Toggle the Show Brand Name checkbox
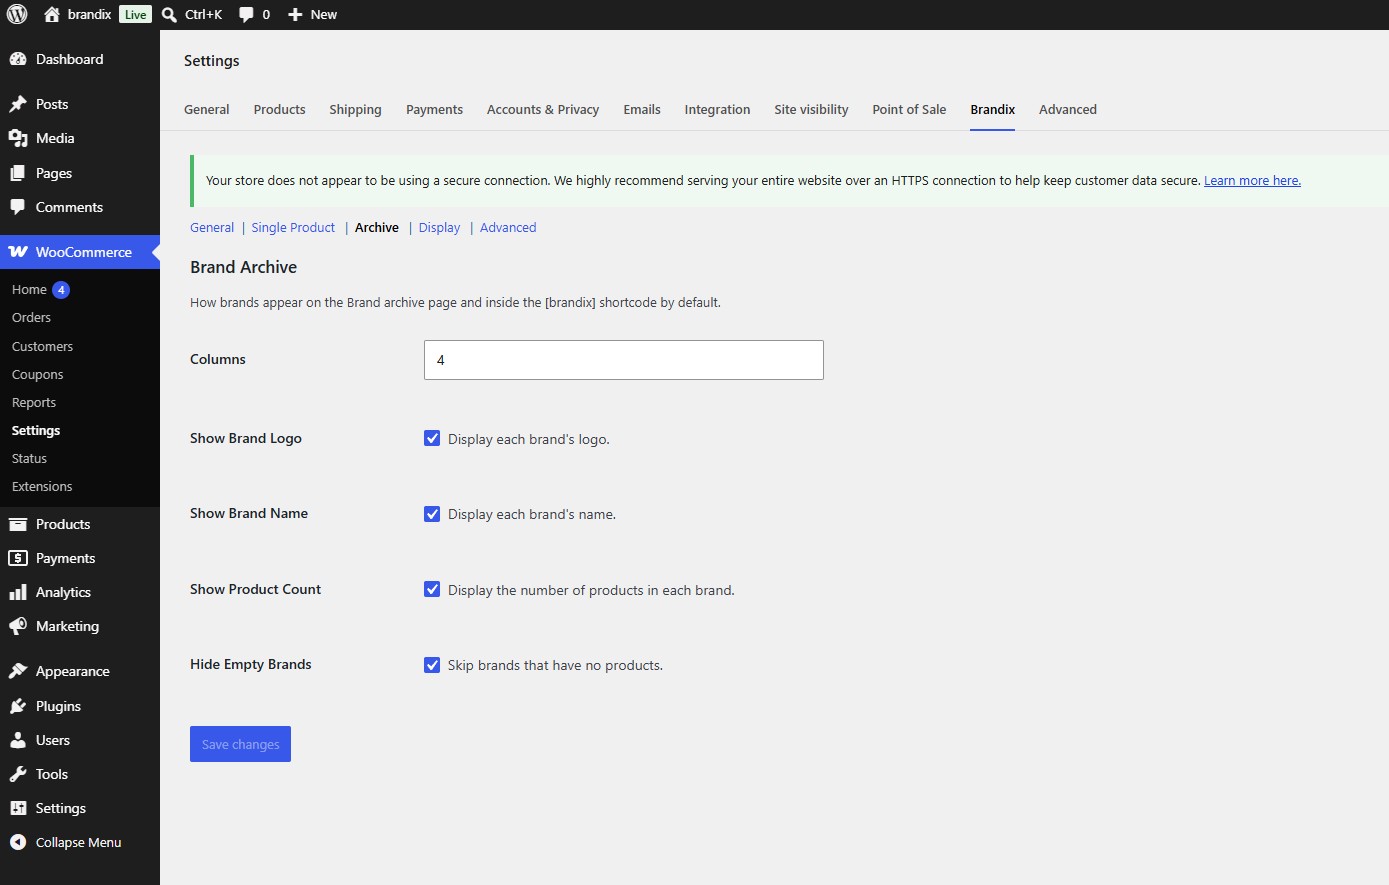1389x885 pixels. [432, 514]
